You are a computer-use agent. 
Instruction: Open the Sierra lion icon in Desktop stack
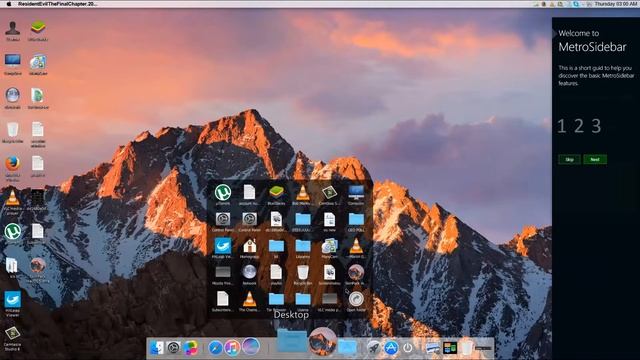(356, 272)
